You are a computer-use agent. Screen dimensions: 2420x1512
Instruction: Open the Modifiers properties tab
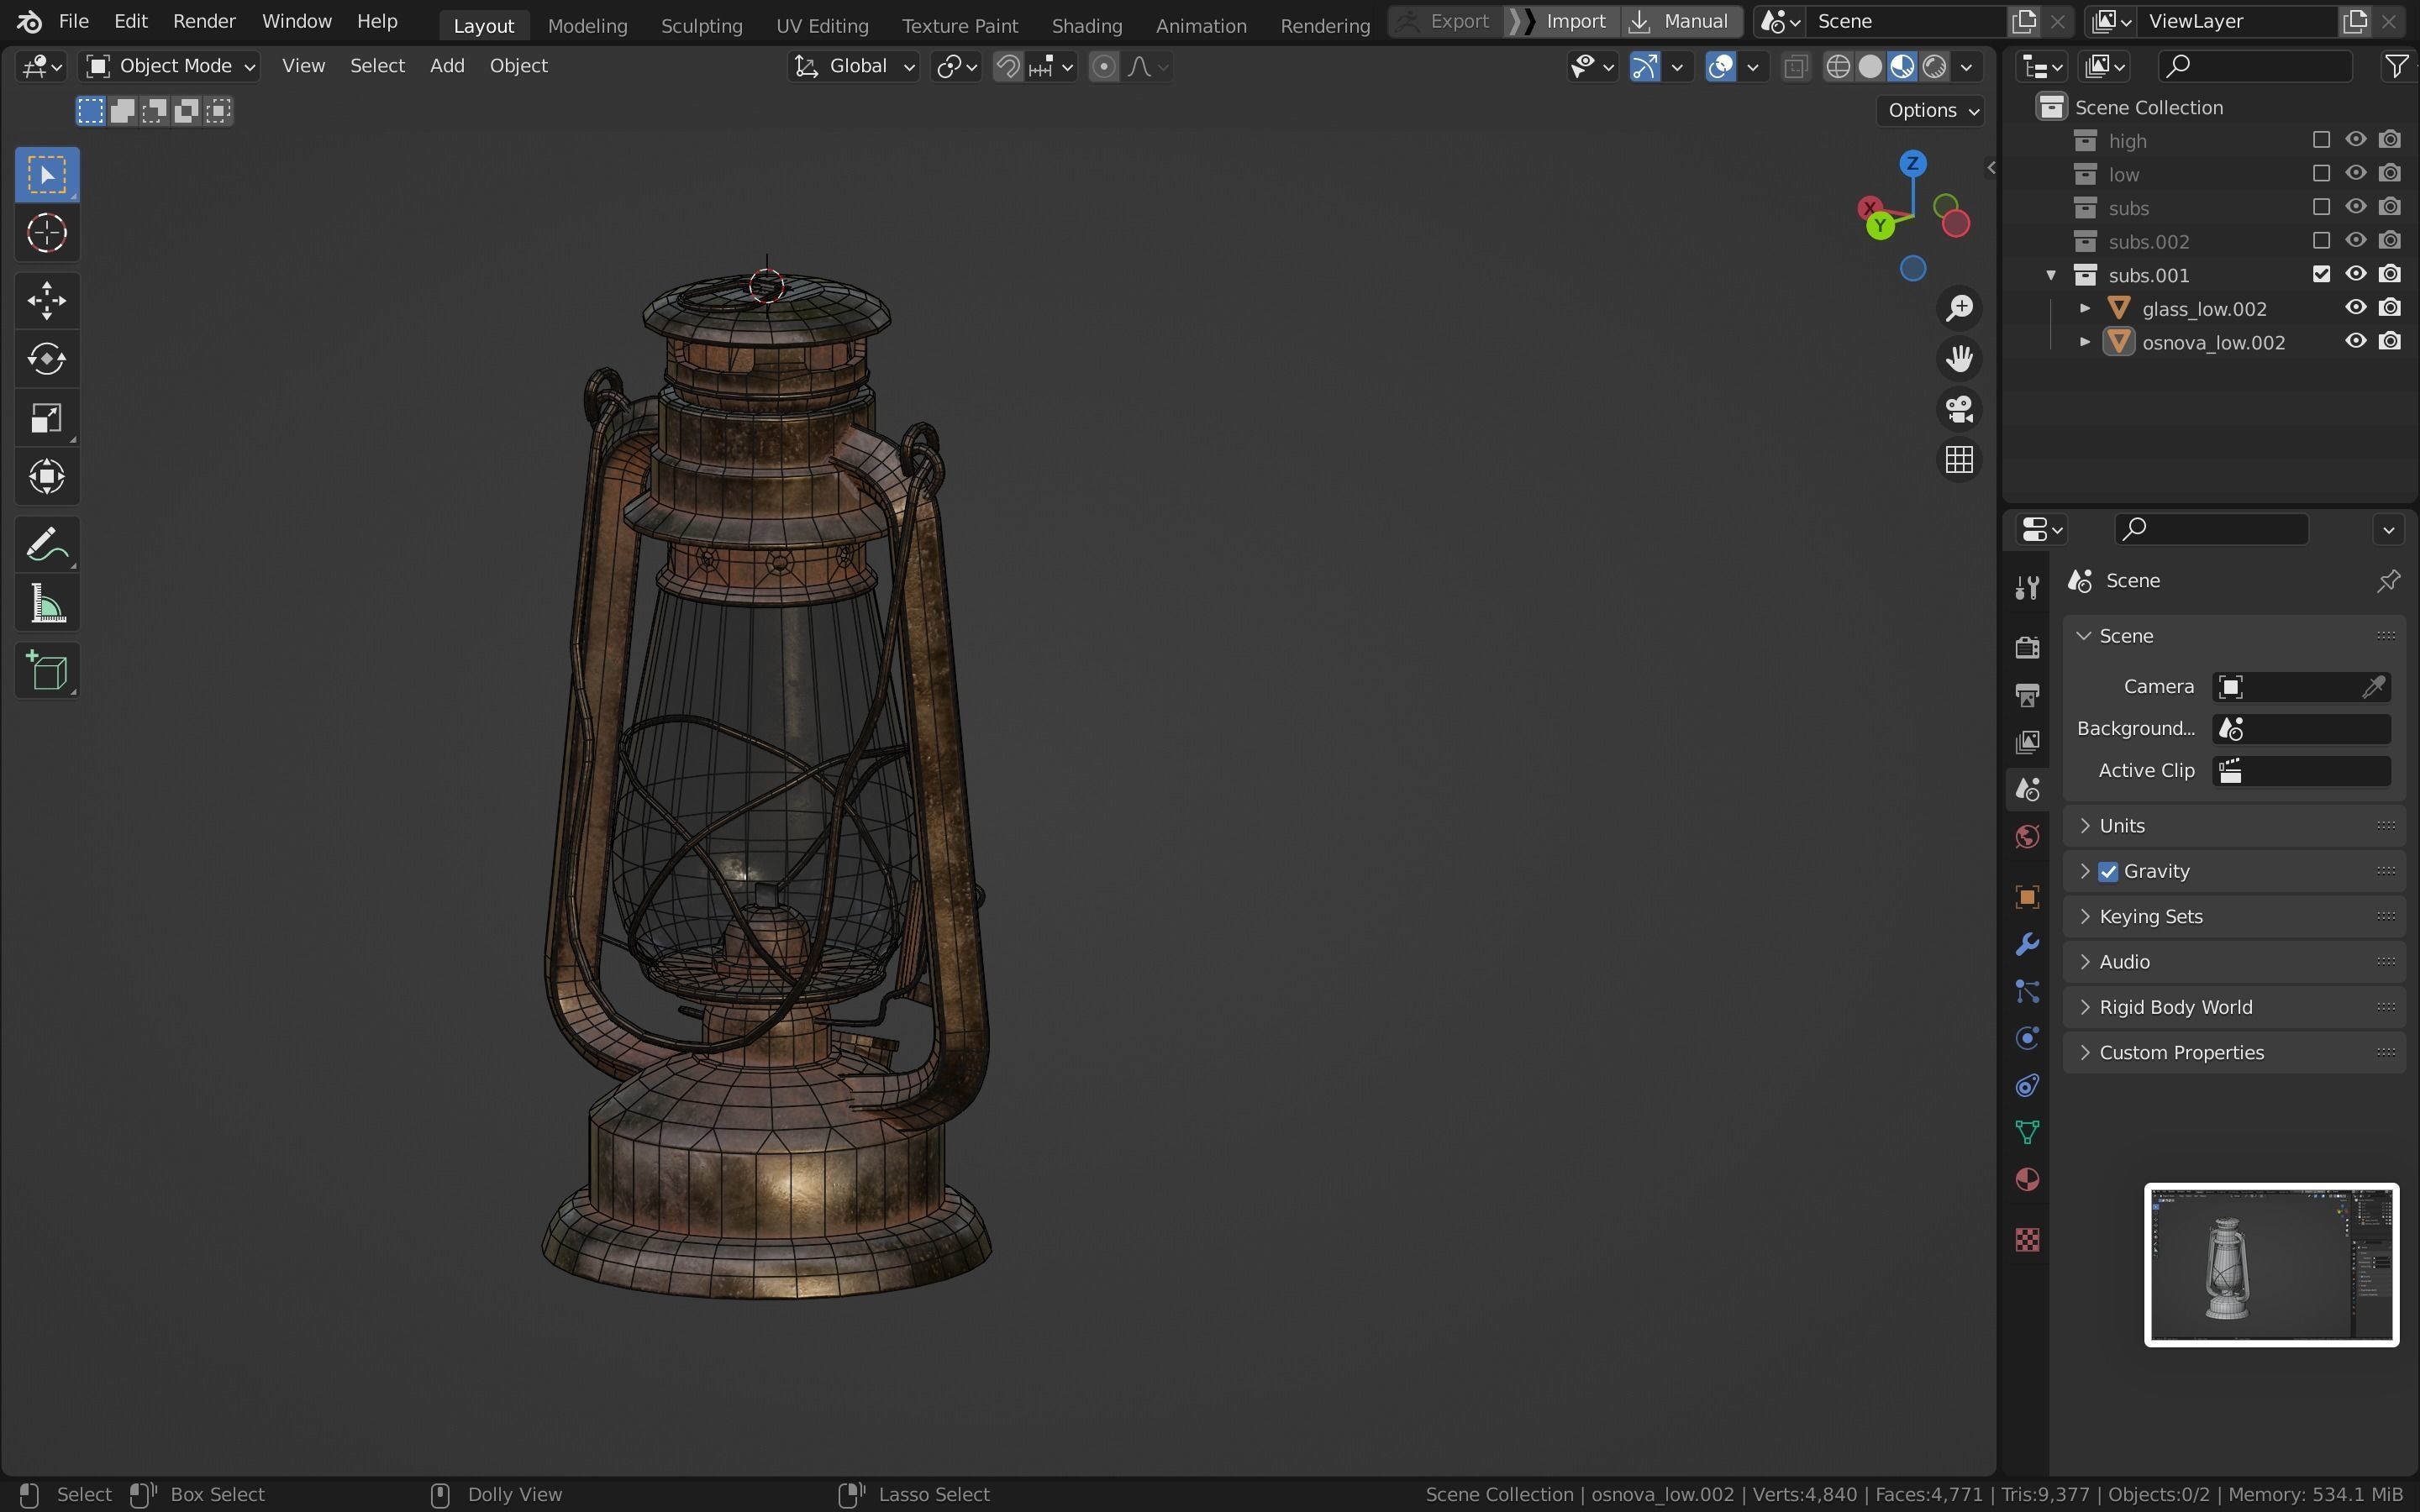click(2027, 944)
